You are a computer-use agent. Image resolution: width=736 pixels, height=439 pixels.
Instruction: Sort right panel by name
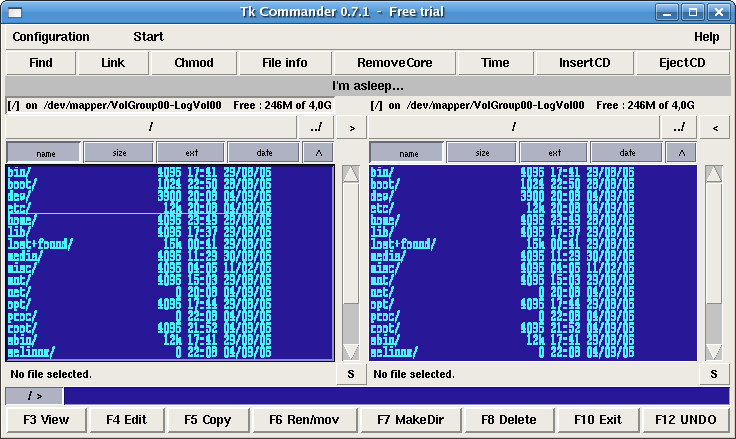tap(406, 153)
